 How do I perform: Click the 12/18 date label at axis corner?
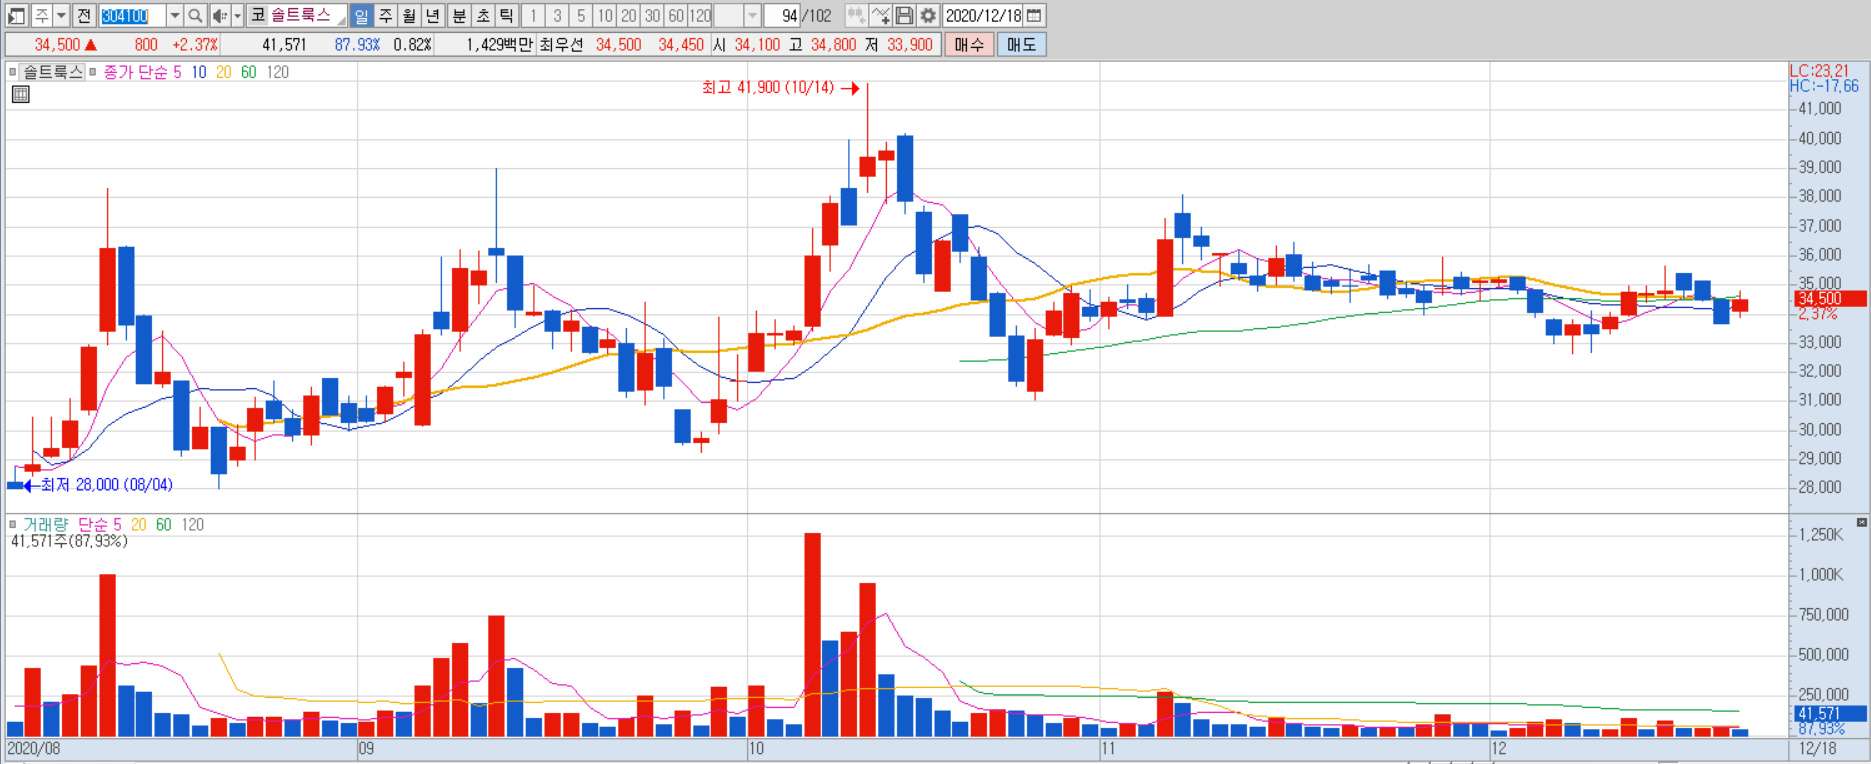point(1817,748)
